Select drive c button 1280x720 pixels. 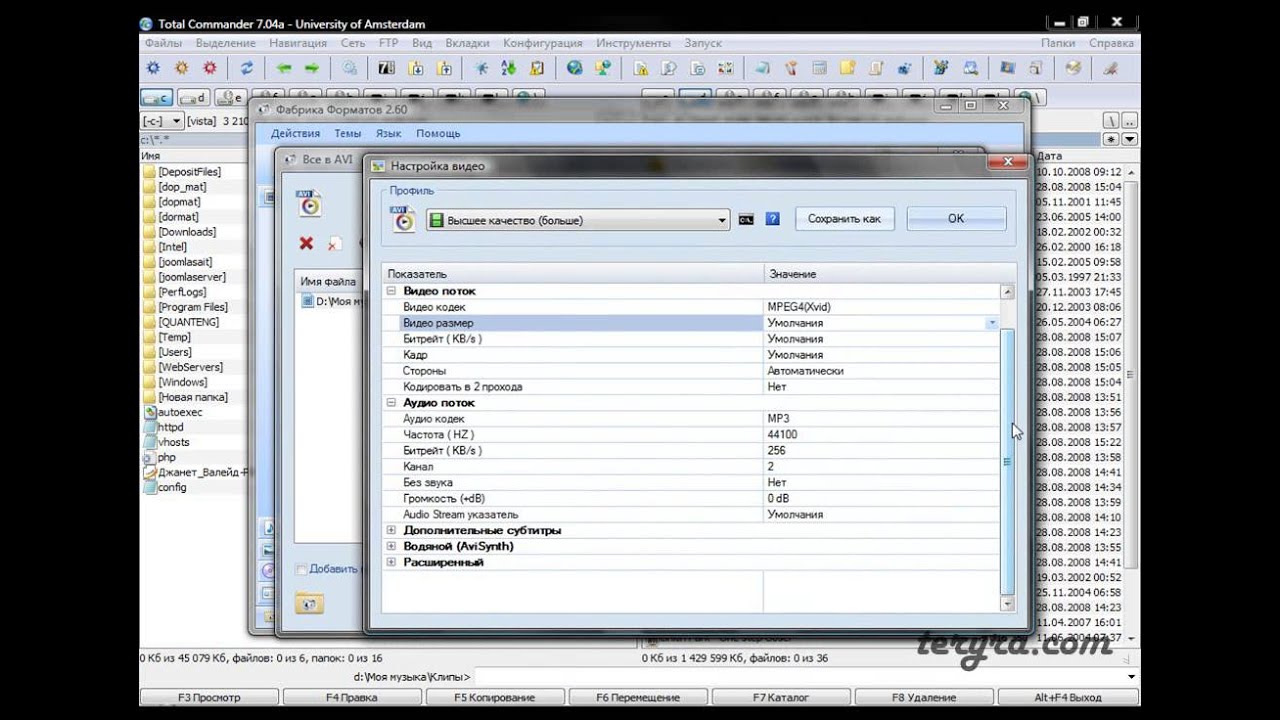[x=157, y=97]
